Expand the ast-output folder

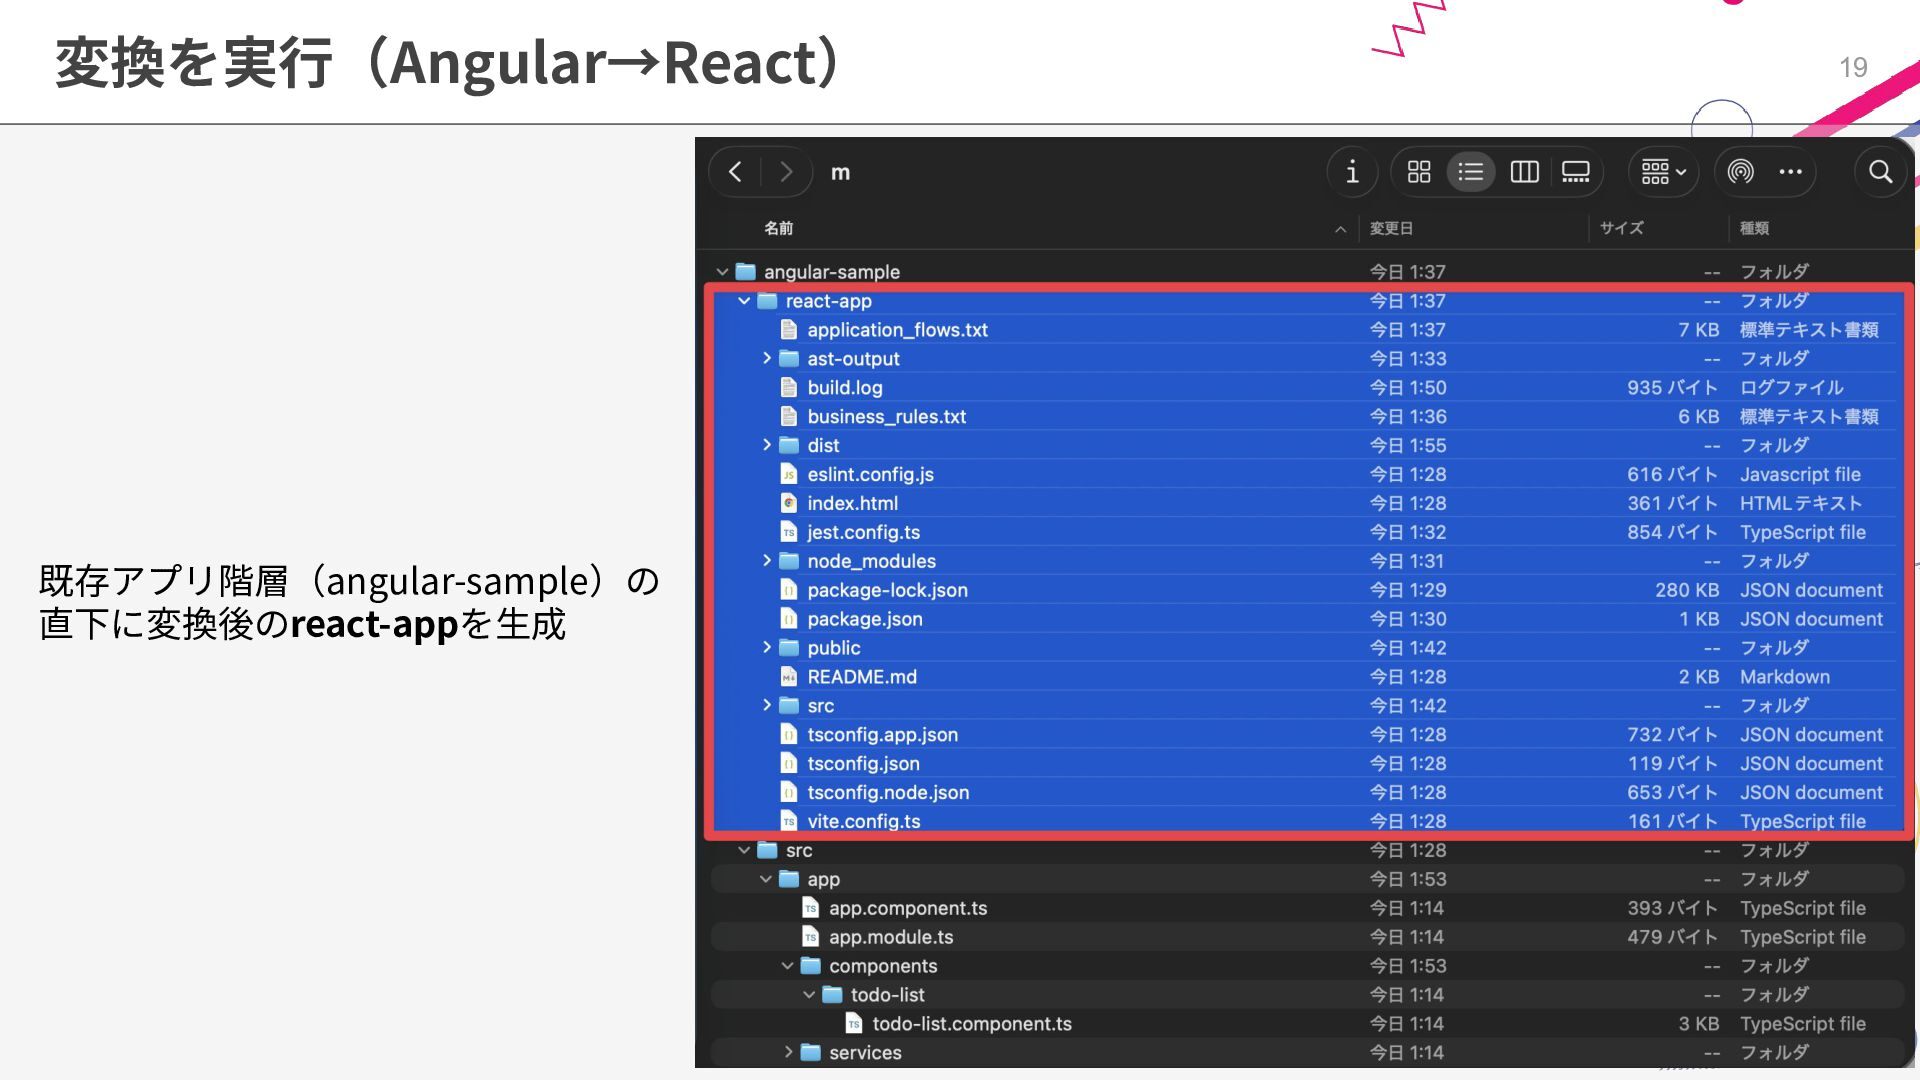(767, 358)
